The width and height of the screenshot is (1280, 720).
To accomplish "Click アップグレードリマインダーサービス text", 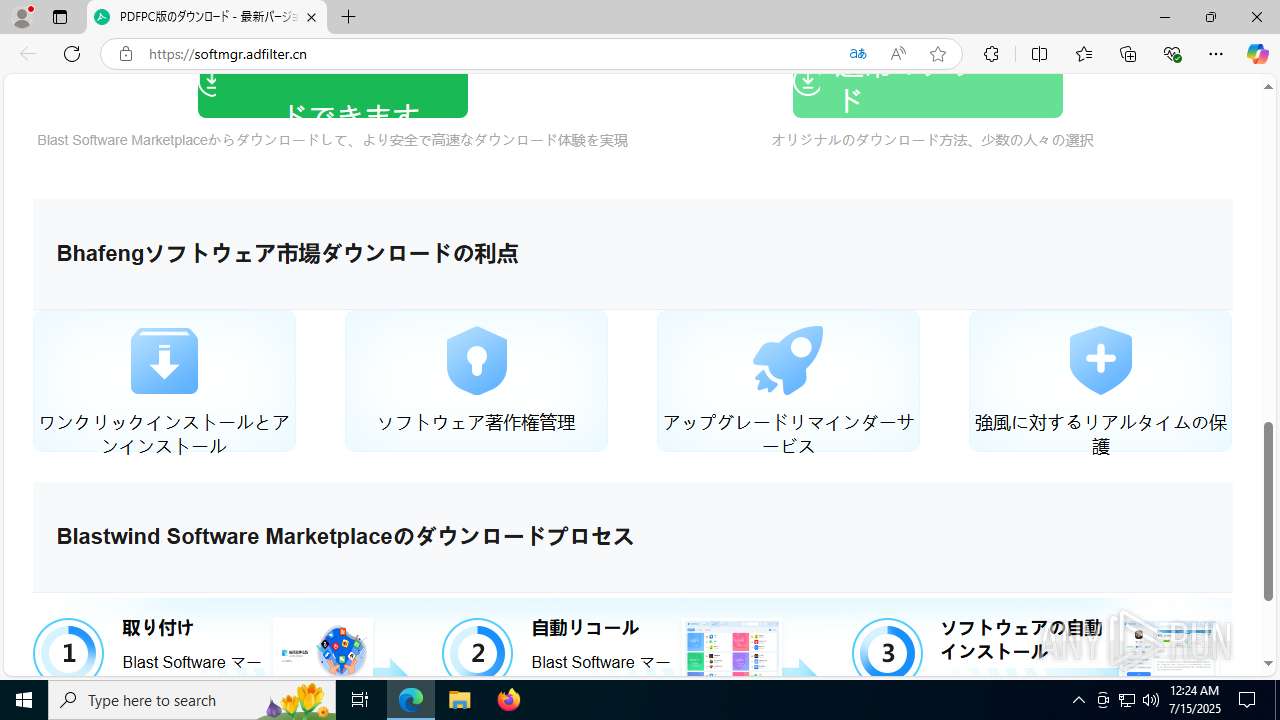I will (788, 434).
